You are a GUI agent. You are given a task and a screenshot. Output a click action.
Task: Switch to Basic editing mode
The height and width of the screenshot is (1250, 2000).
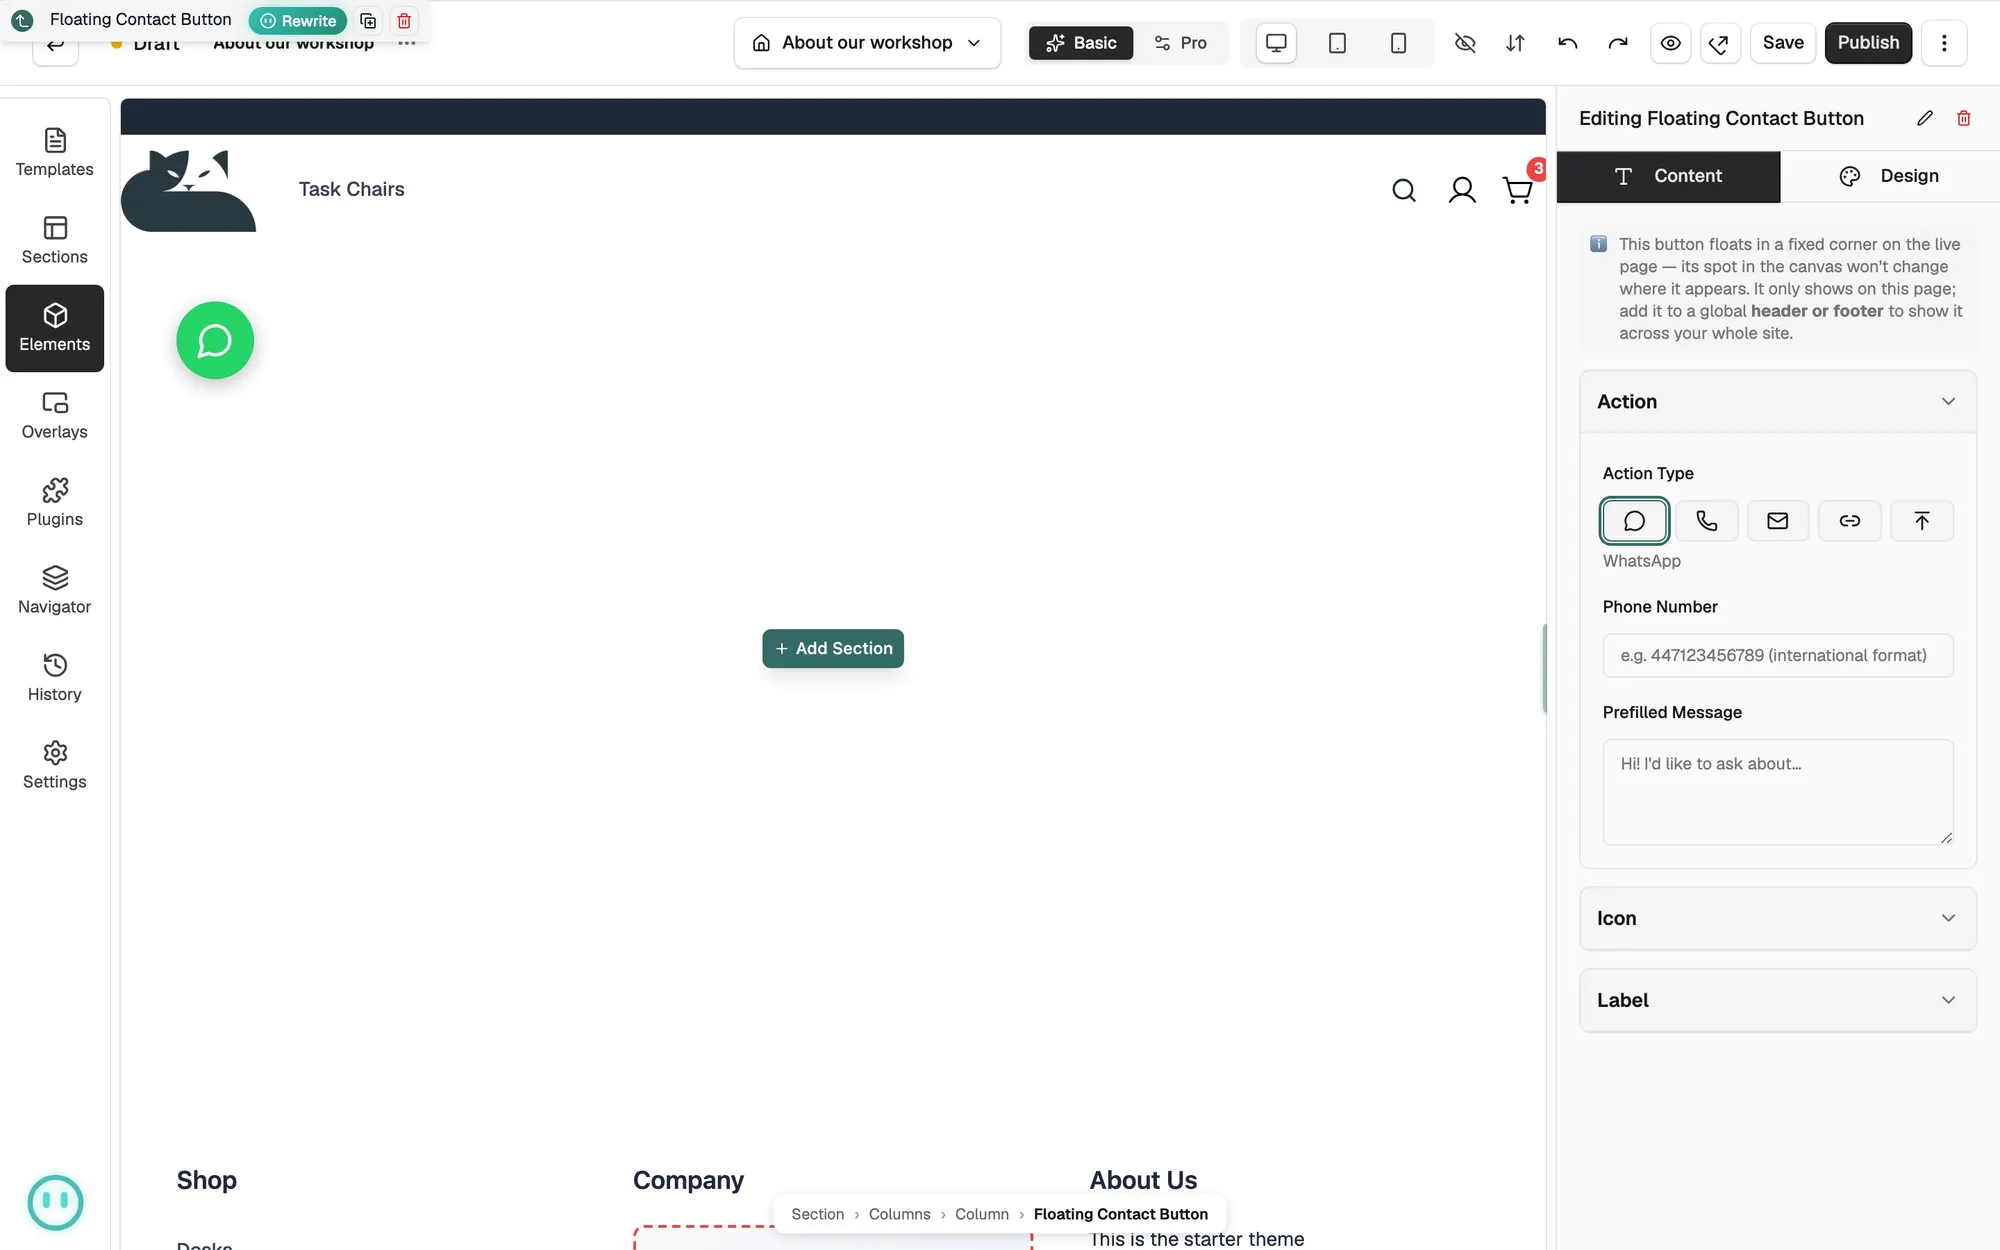1081,43
